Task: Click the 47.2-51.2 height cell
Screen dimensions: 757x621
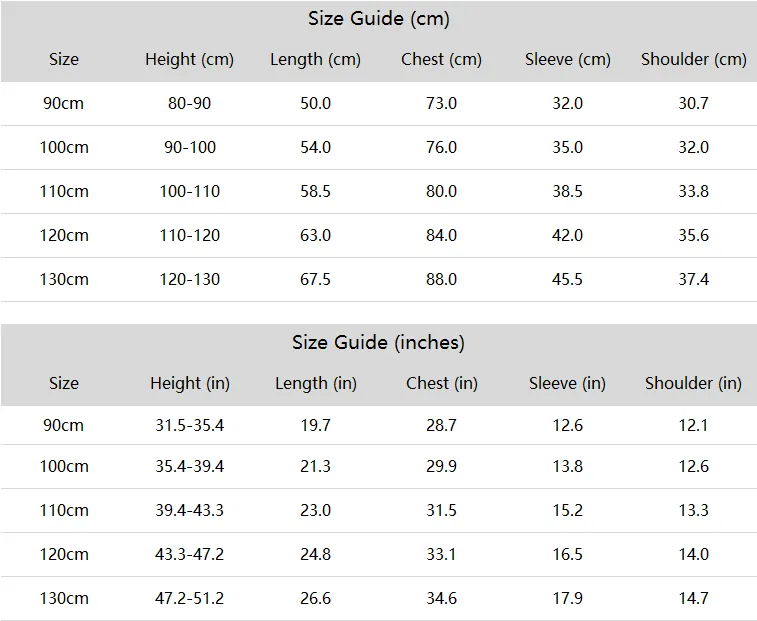Action: point(189,598)
